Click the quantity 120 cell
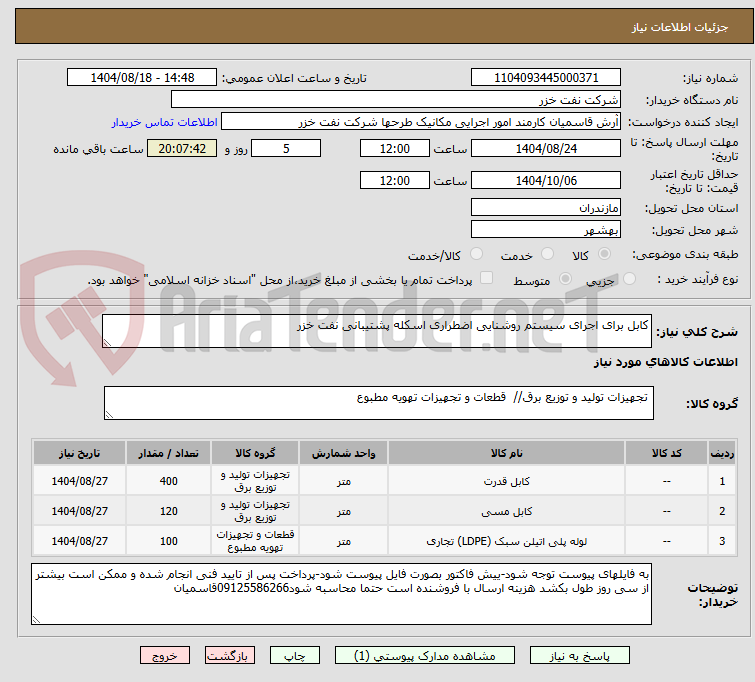Screen dimensions: 755x682 [169, 511]
